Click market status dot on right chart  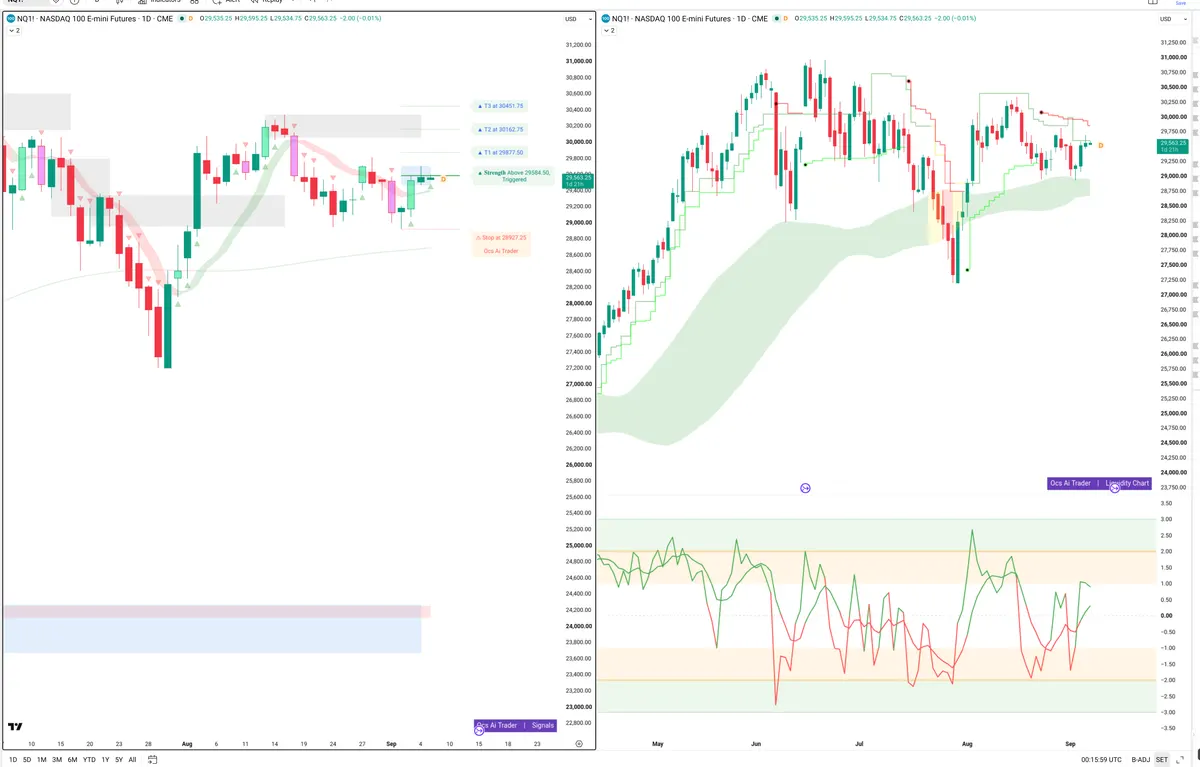pyautogui.click(x=776, y=19)
